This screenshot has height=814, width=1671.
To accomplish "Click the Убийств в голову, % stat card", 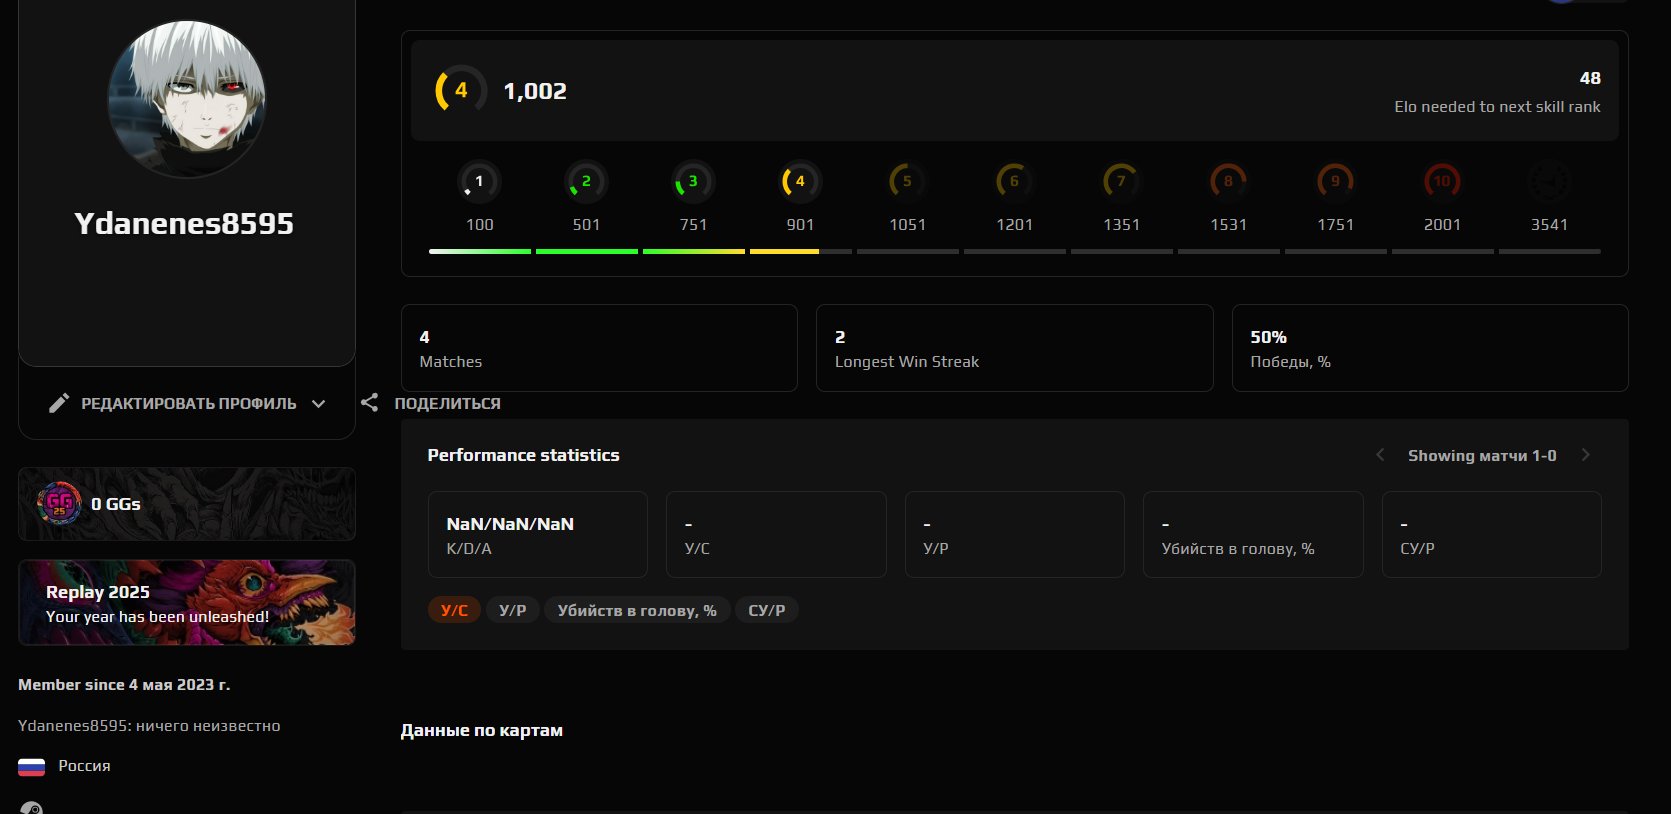I will pyautogui.click(x=1253, y=534).
